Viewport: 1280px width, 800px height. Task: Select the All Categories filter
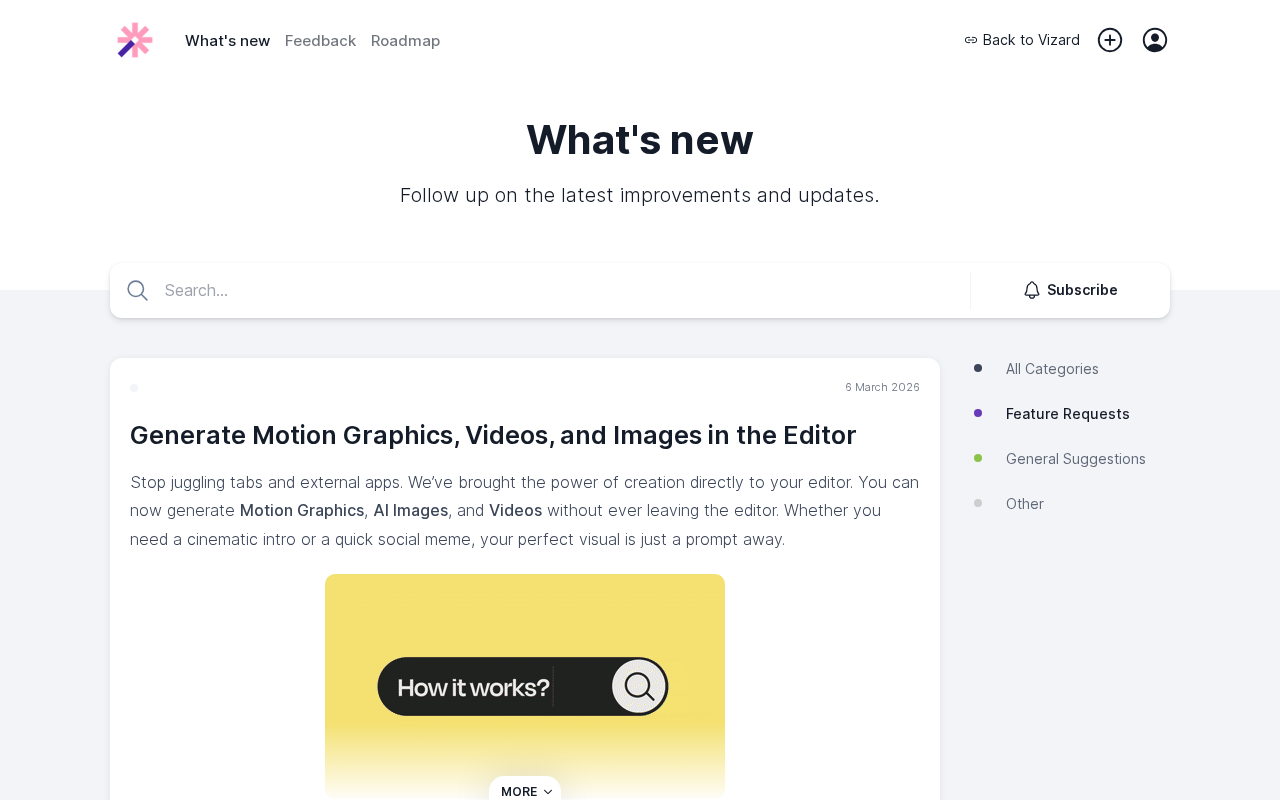[x=1052, y=369]
